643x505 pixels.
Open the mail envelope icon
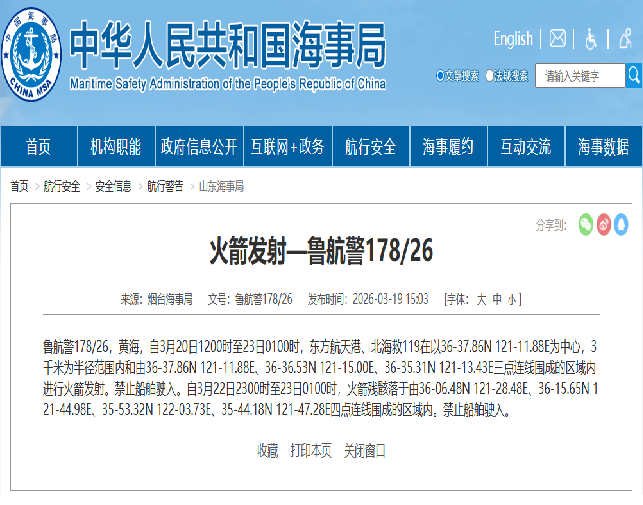(558, 39)
